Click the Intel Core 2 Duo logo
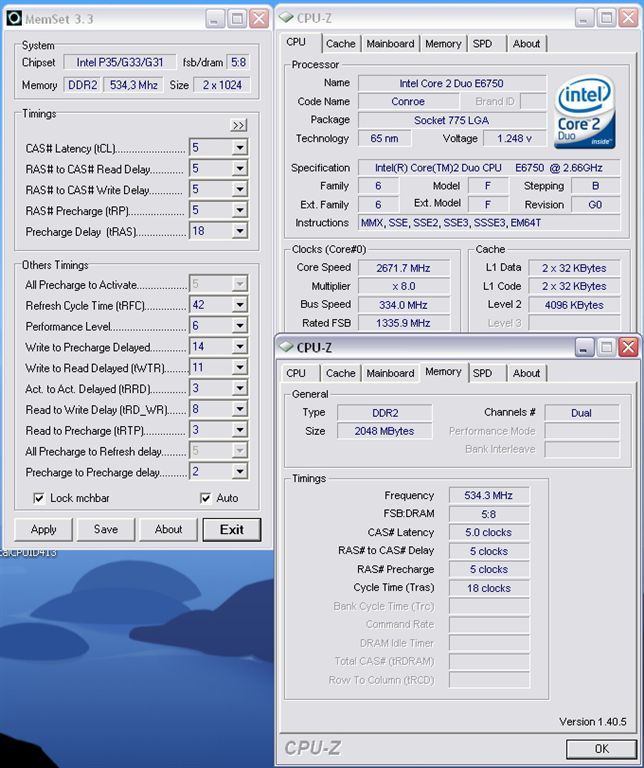644x768 pixels. [x=584, y=112]
